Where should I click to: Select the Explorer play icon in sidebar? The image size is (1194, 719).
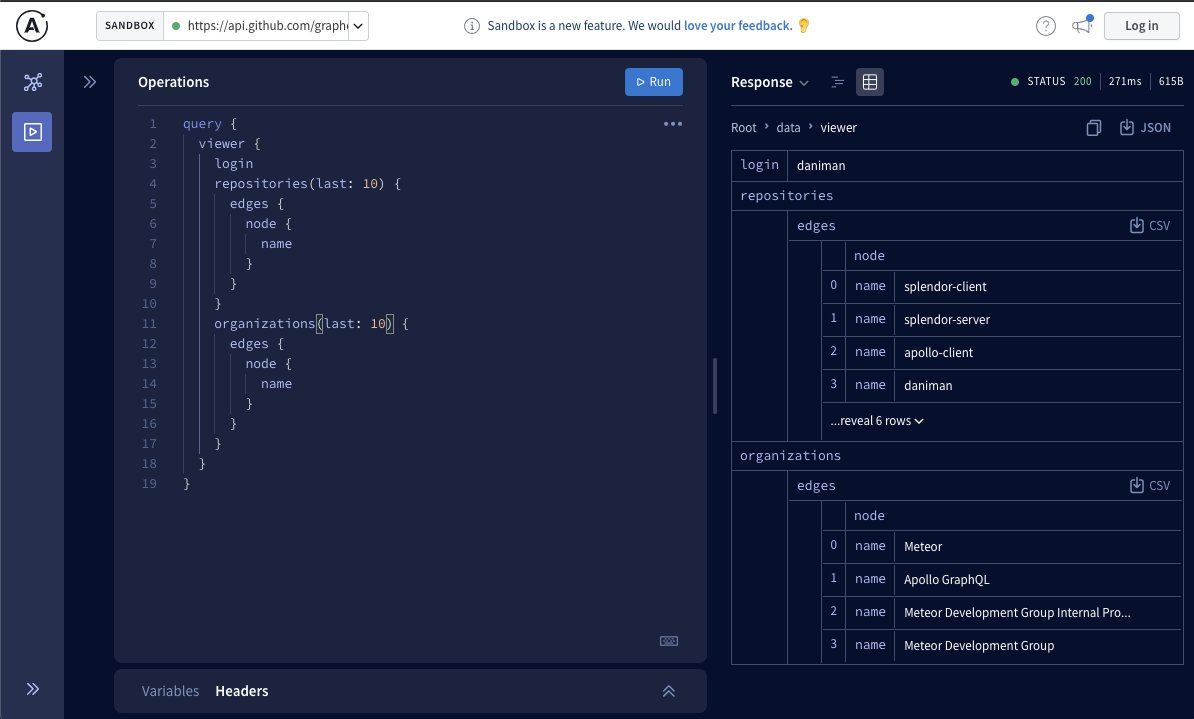coord(32,132)
